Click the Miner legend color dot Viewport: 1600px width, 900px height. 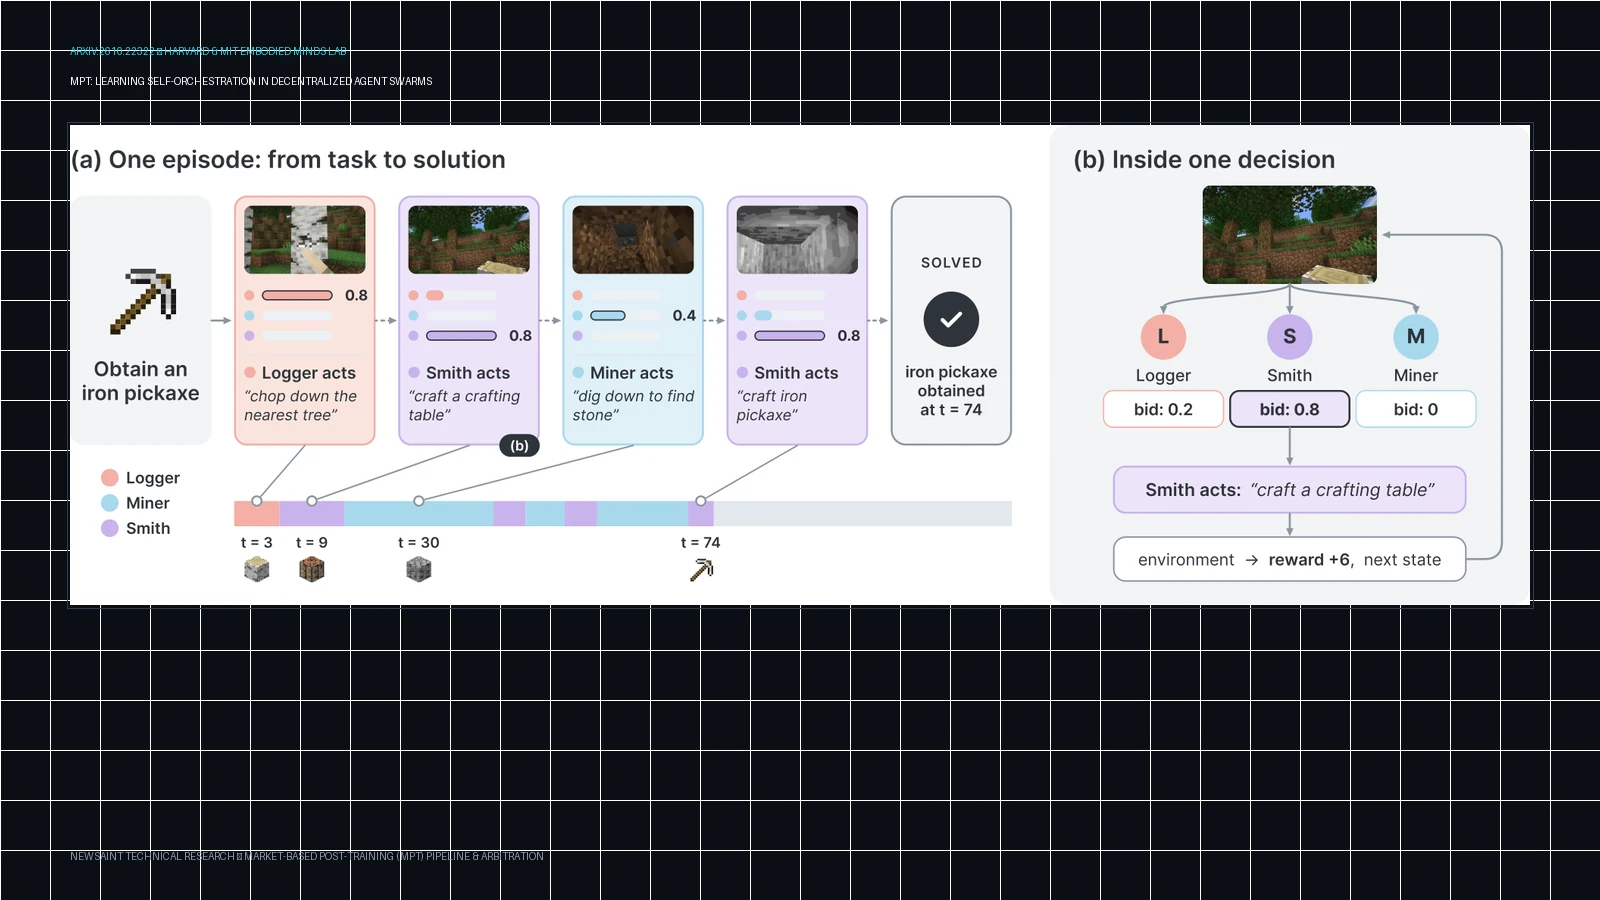[x=110, y=503]
